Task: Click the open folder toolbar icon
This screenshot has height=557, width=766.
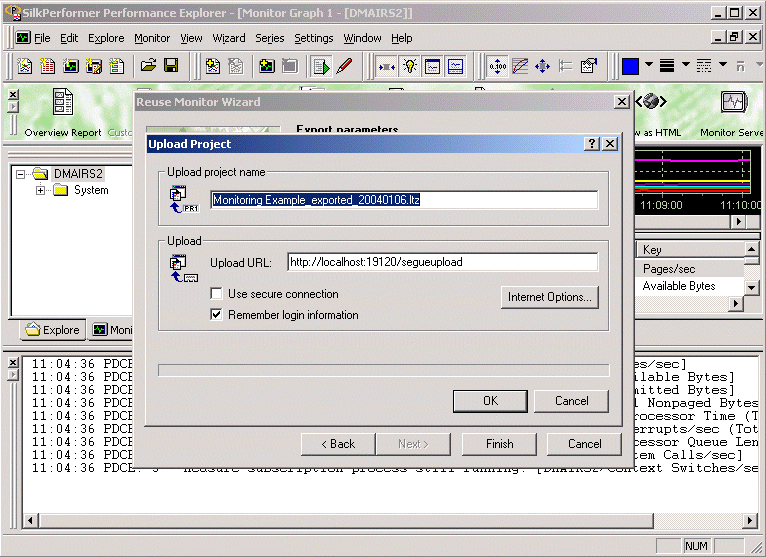Action: tap(149, 65)
